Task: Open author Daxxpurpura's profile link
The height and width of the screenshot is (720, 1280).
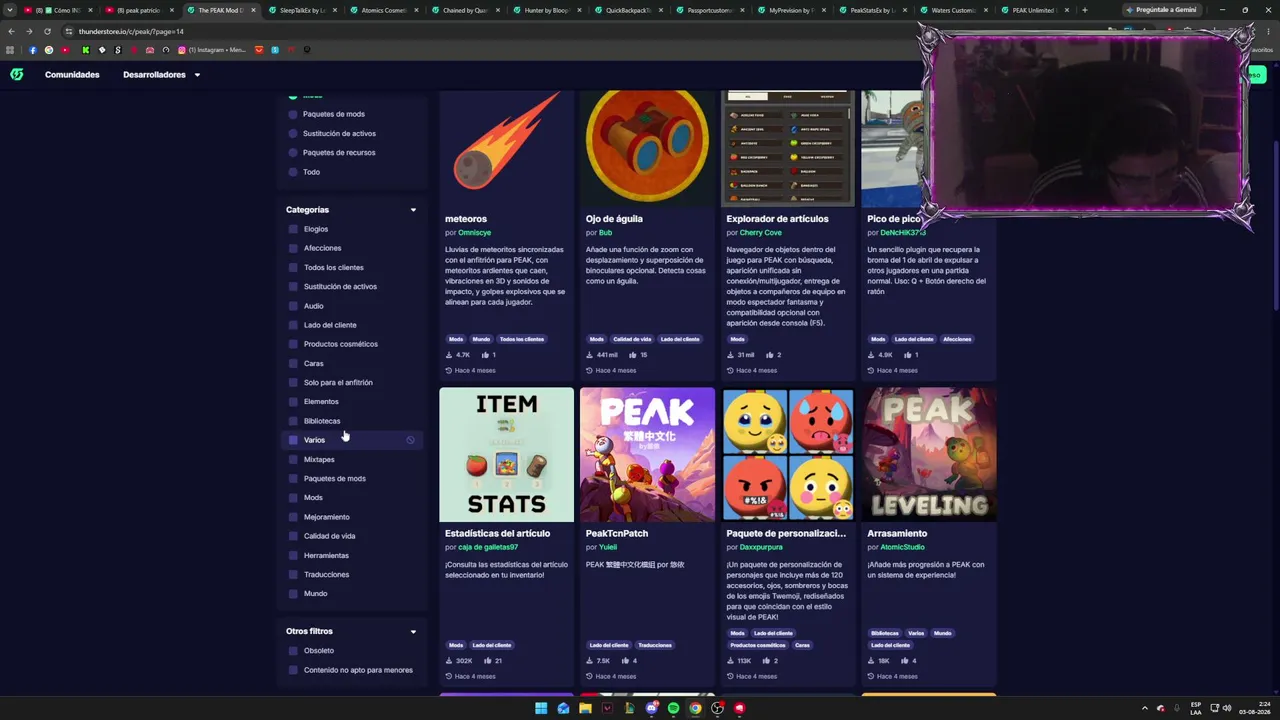Action: click(761, 547)
